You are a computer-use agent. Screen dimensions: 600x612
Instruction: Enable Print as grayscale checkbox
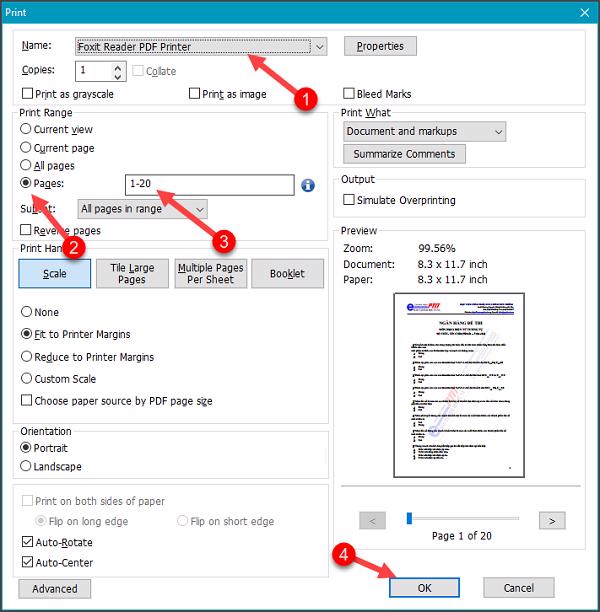27,94
